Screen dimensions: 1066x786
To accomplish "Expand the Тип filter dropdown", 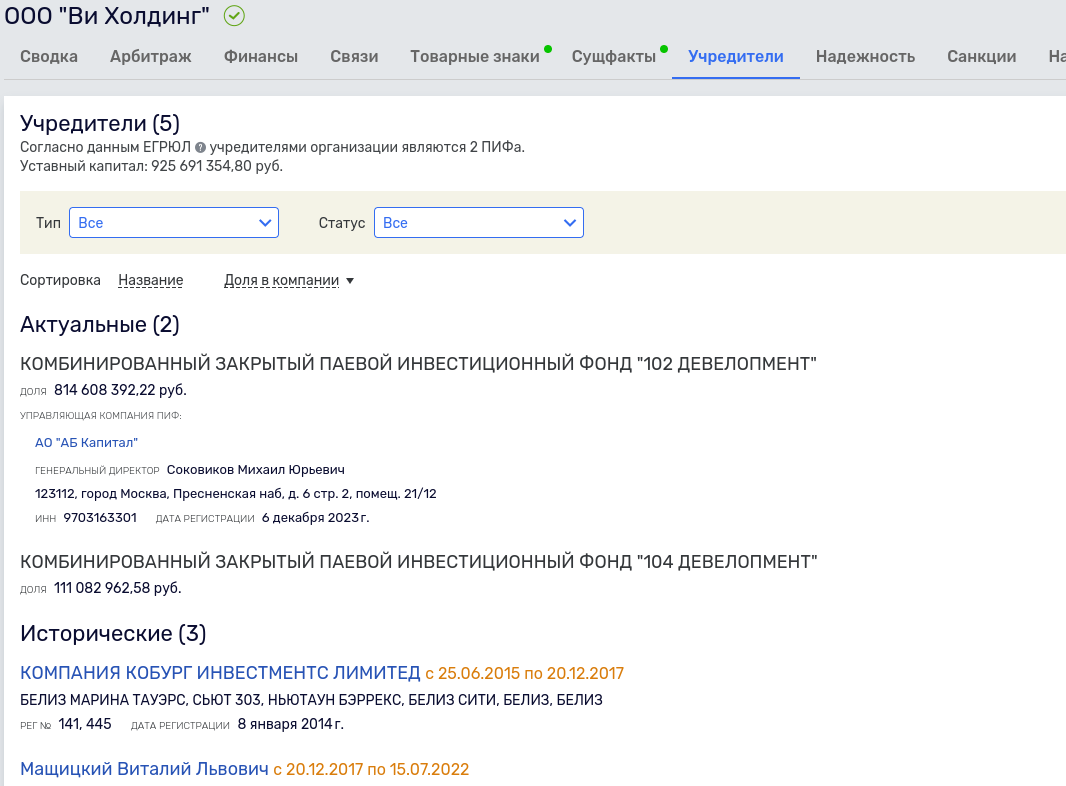I will pyautogui.click(x=174, y=222).
